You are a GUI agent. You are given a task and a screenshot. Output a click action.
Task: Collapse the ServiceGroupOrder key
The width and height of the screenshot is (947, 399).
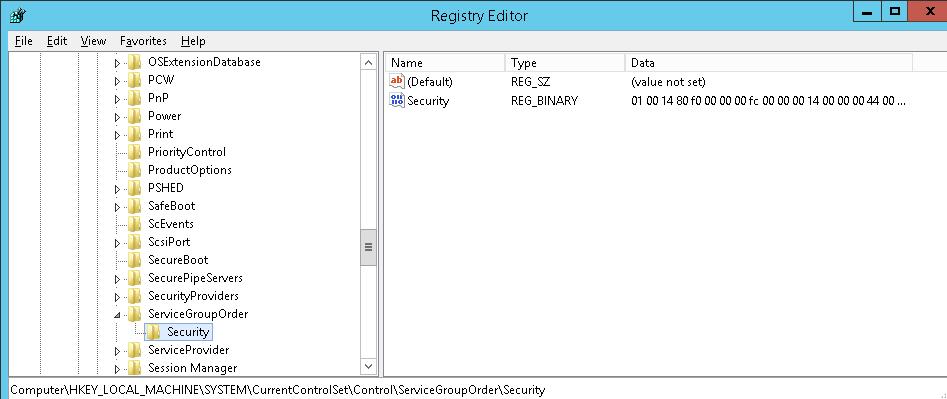click(117, 314)
